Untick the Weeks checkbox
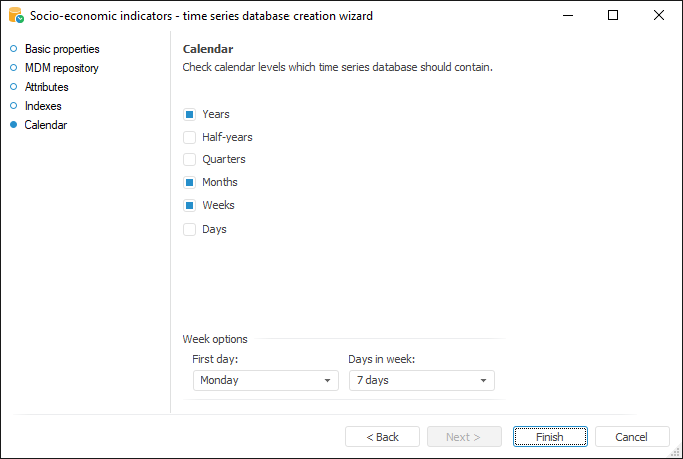This screenshot has width=683, height=459. (x=189, y=205)
